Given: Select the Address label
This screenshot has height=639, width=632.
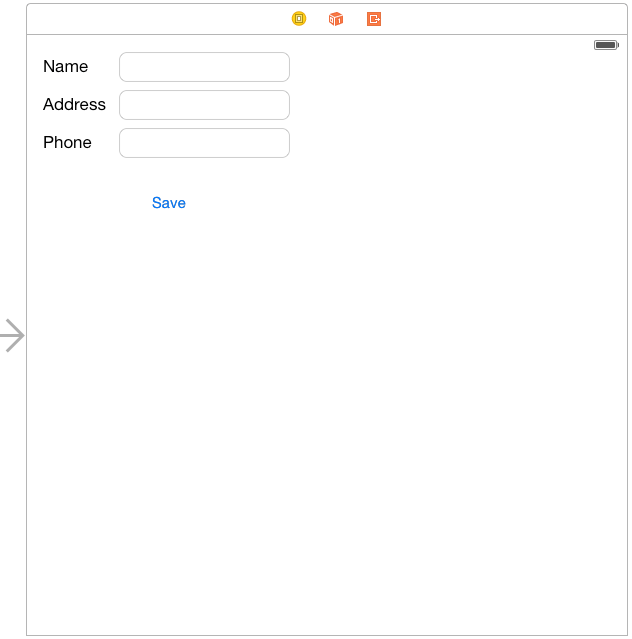Looking at the screenshot, I should pyautogui.click(x=74, y=105).
